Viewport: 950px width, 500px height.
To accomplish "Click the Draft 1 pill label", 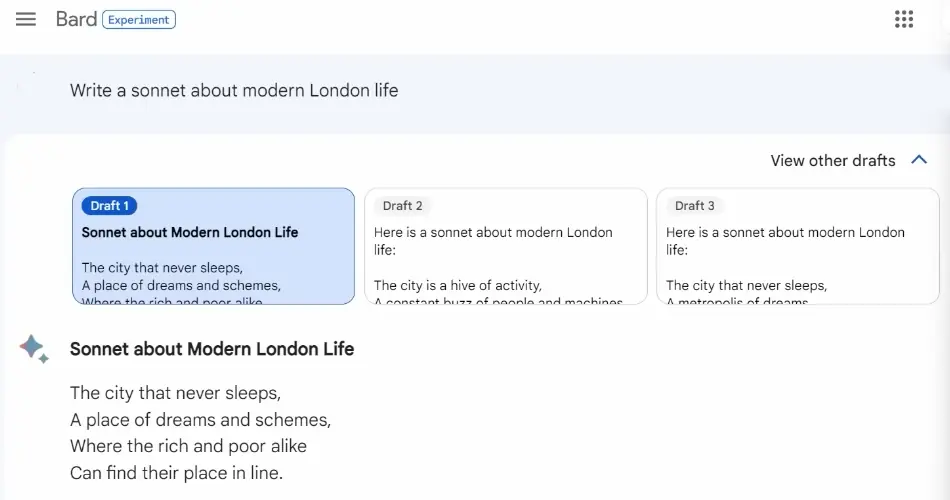I will 109,206.
